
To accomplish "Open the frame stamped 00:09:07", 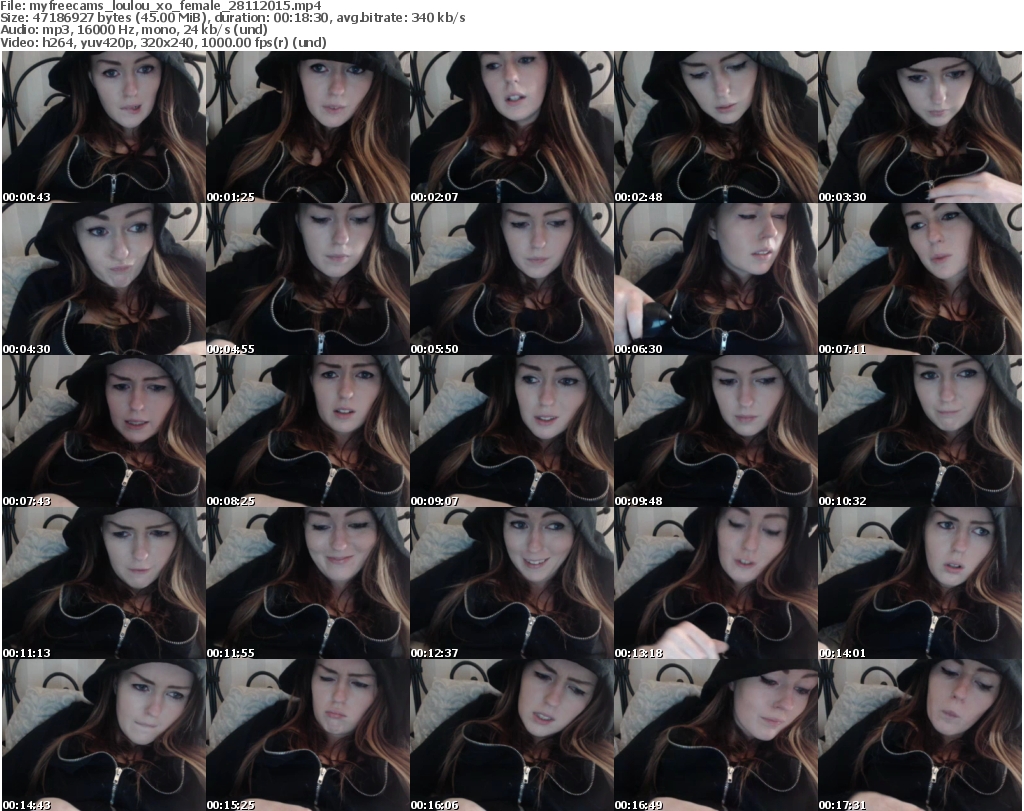I will (x=512, y=431).
